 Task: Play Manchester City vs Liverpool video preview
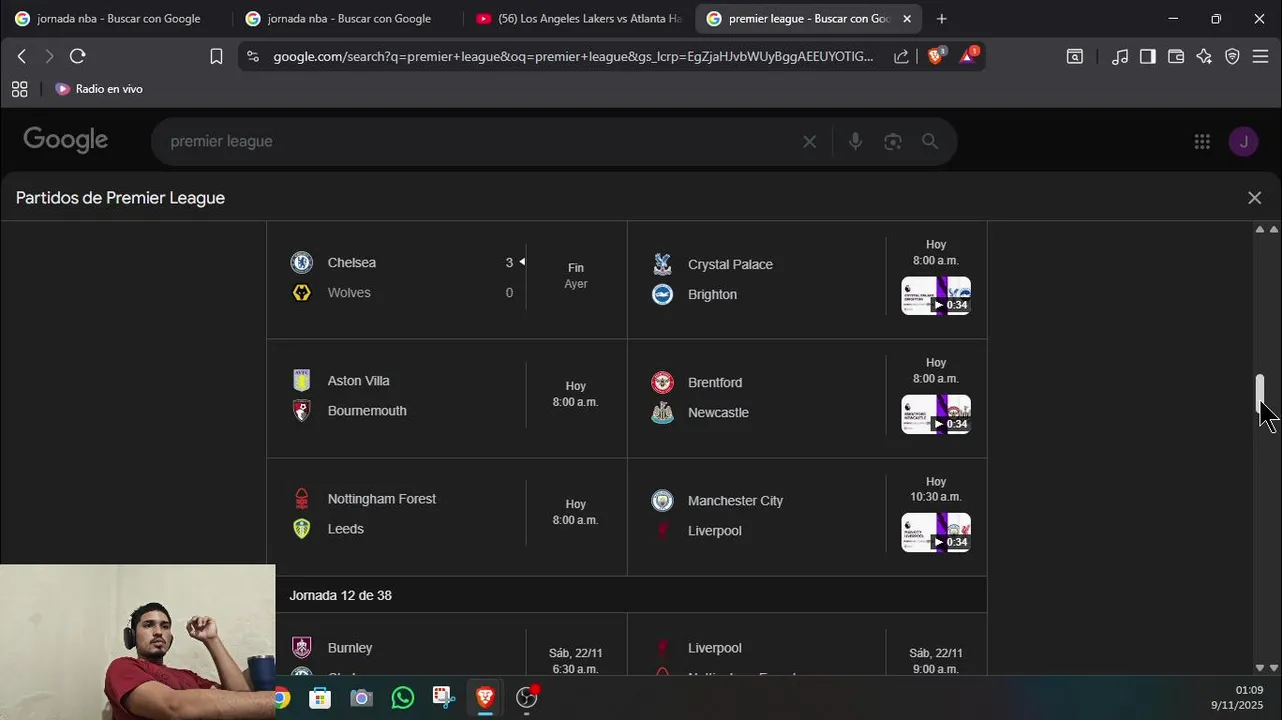[x=936, y=532]
